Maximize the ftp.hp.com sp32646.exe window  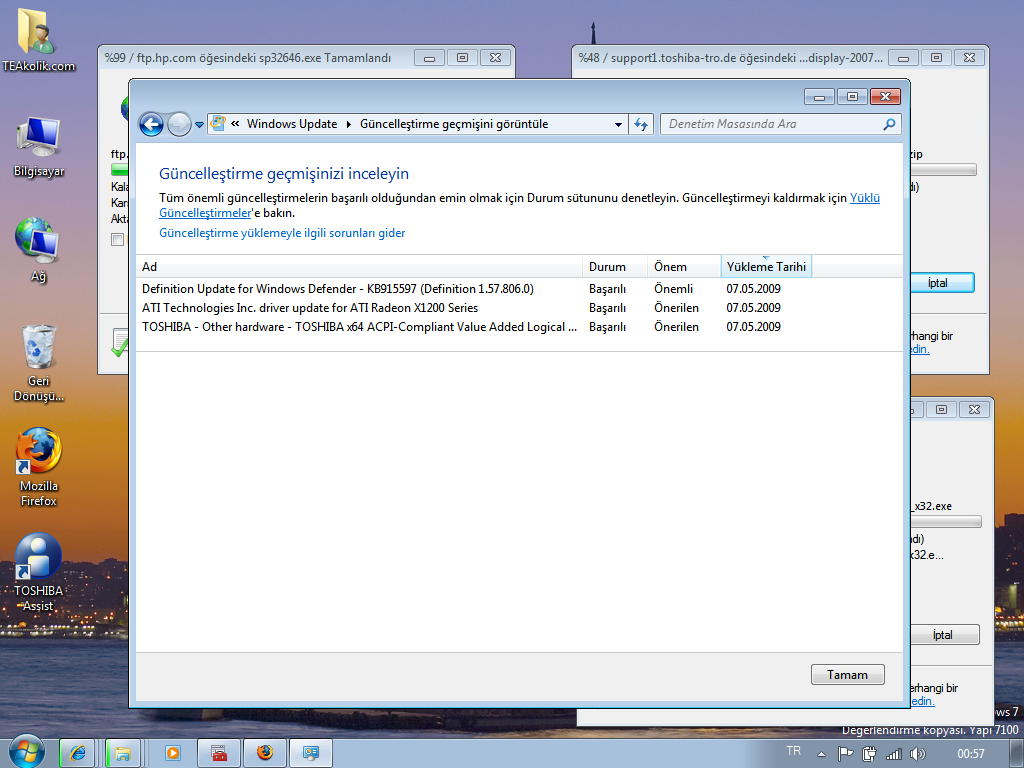462,58
